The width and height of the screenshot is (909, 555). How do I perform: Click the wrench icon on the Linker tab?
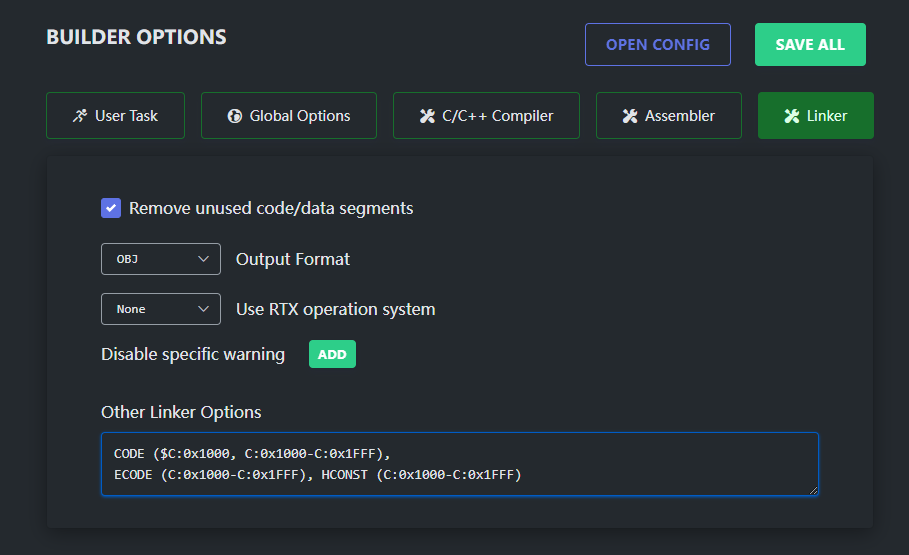pyautogui.click(x=792, y=116)
